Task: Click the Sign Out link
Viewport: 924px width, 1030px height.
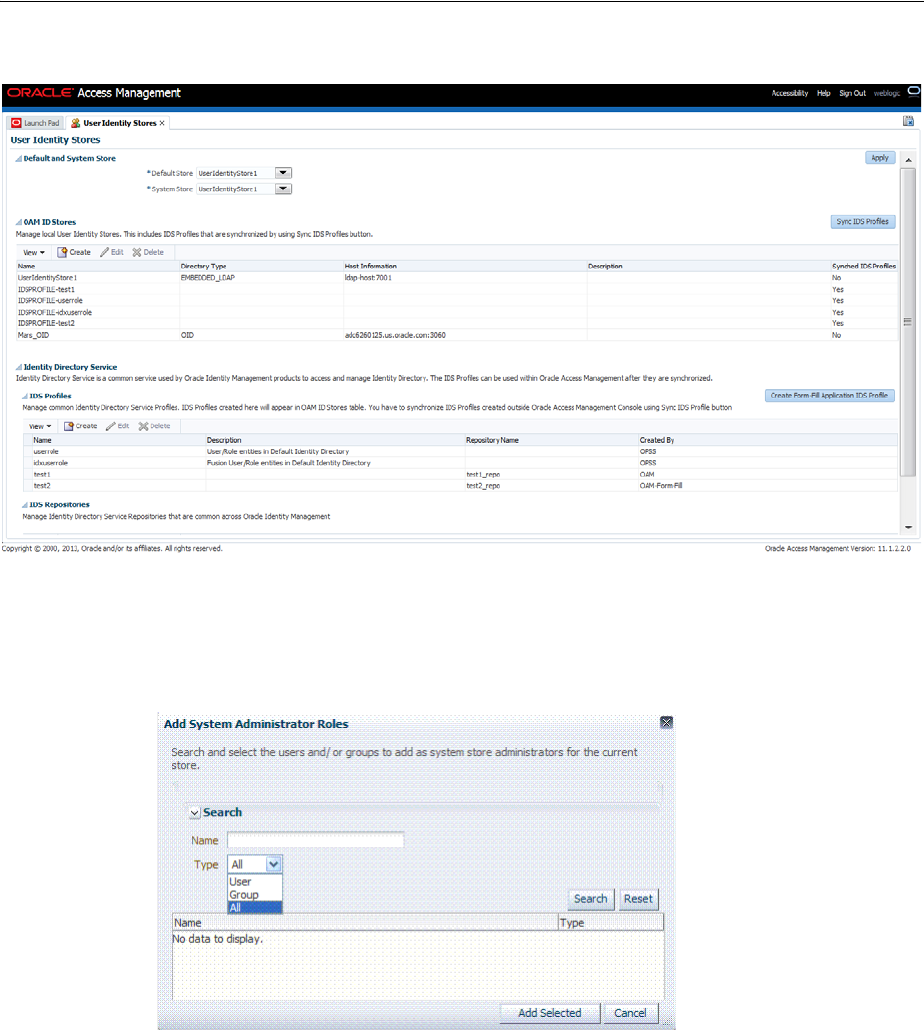Action: [x=852, y=93]
